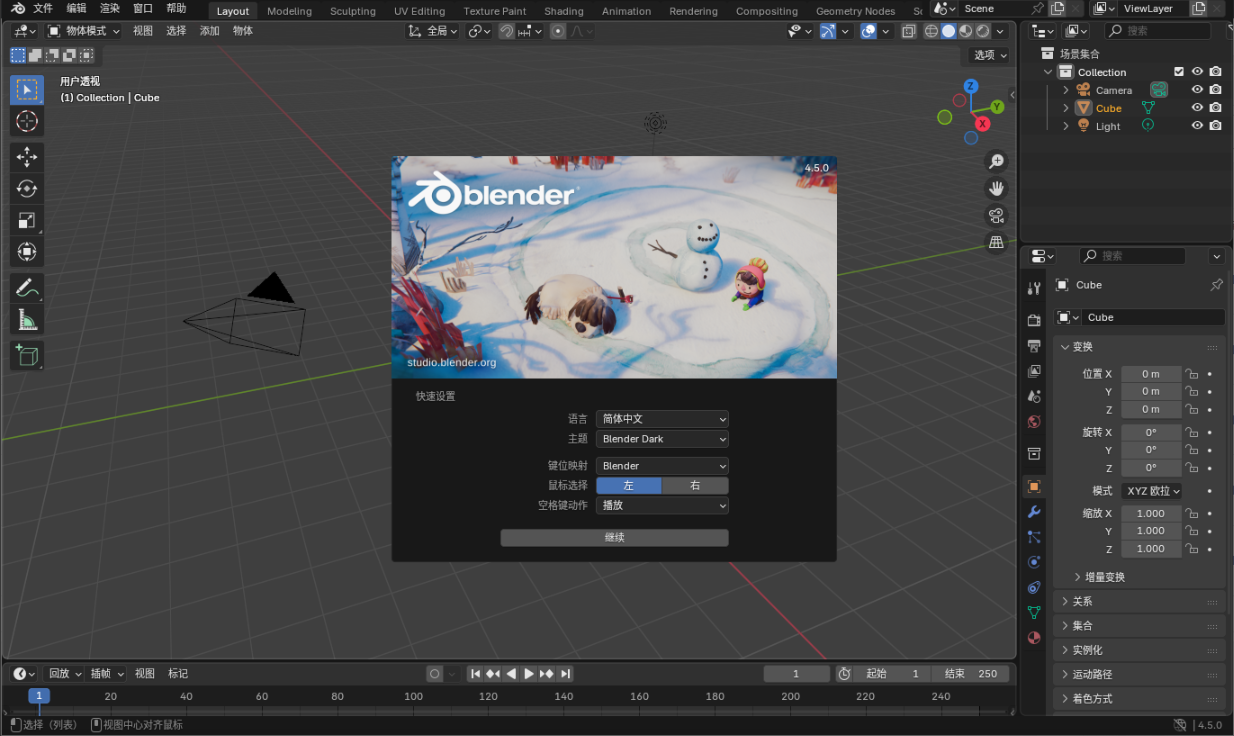The height and width of the screenshot is (736, 1234).
Task: Open the Output properties tab
Action: [x=1034, y=346]
